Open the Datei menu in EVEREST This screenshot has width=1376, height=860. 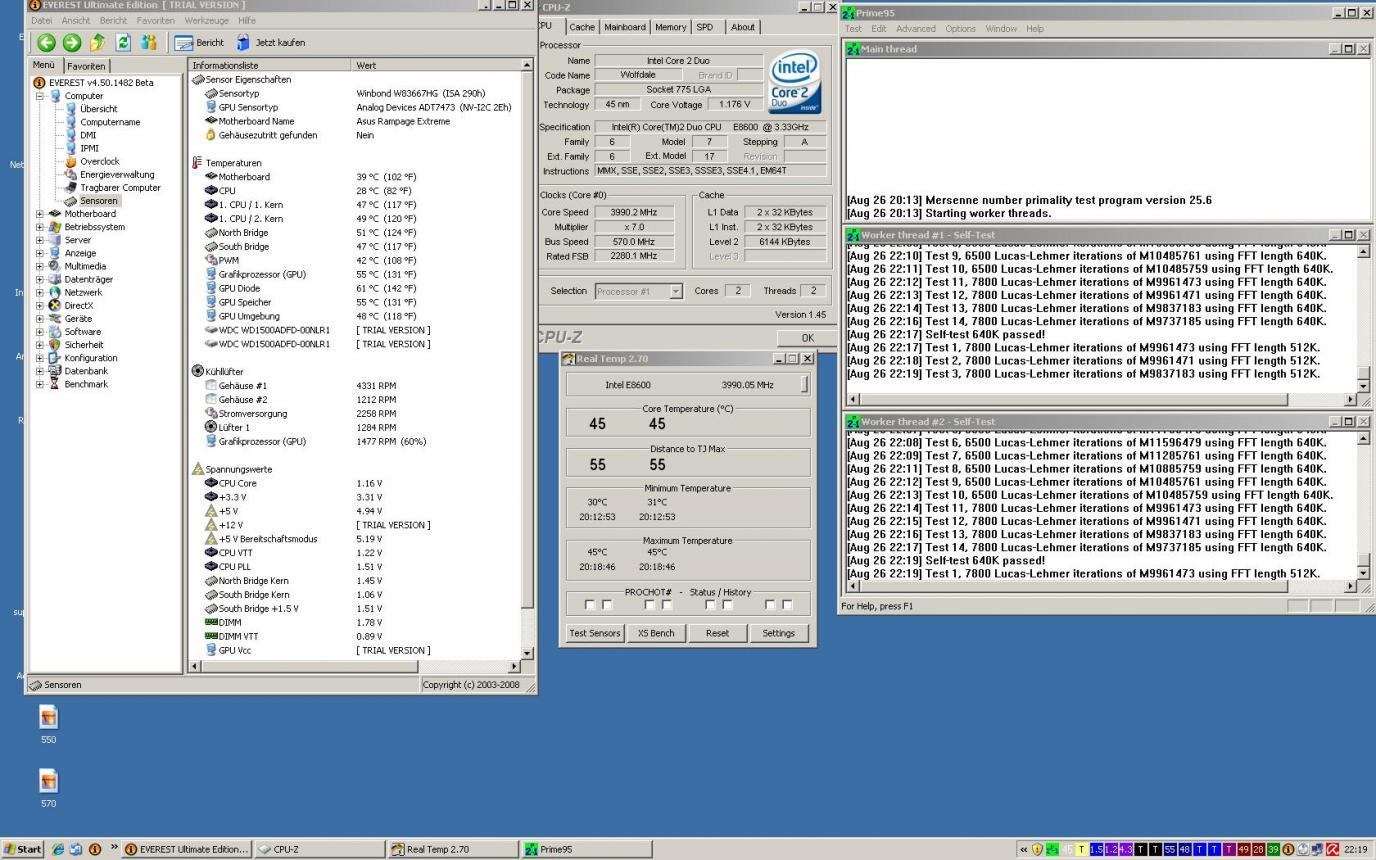(41, 20)
